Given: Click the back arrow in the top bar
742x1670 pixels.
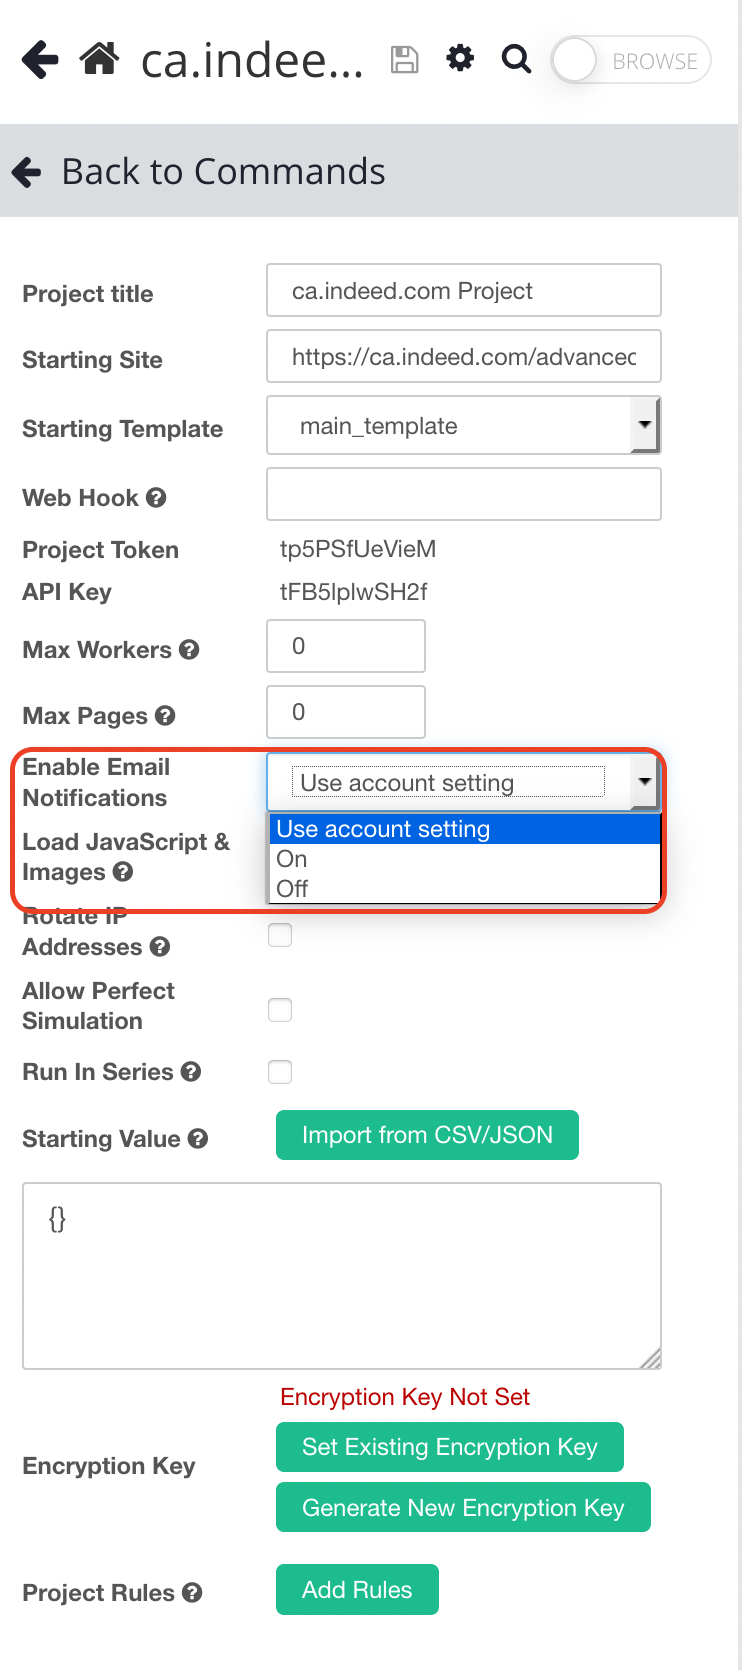Looking at the screenshot, I should click(40, 59).
